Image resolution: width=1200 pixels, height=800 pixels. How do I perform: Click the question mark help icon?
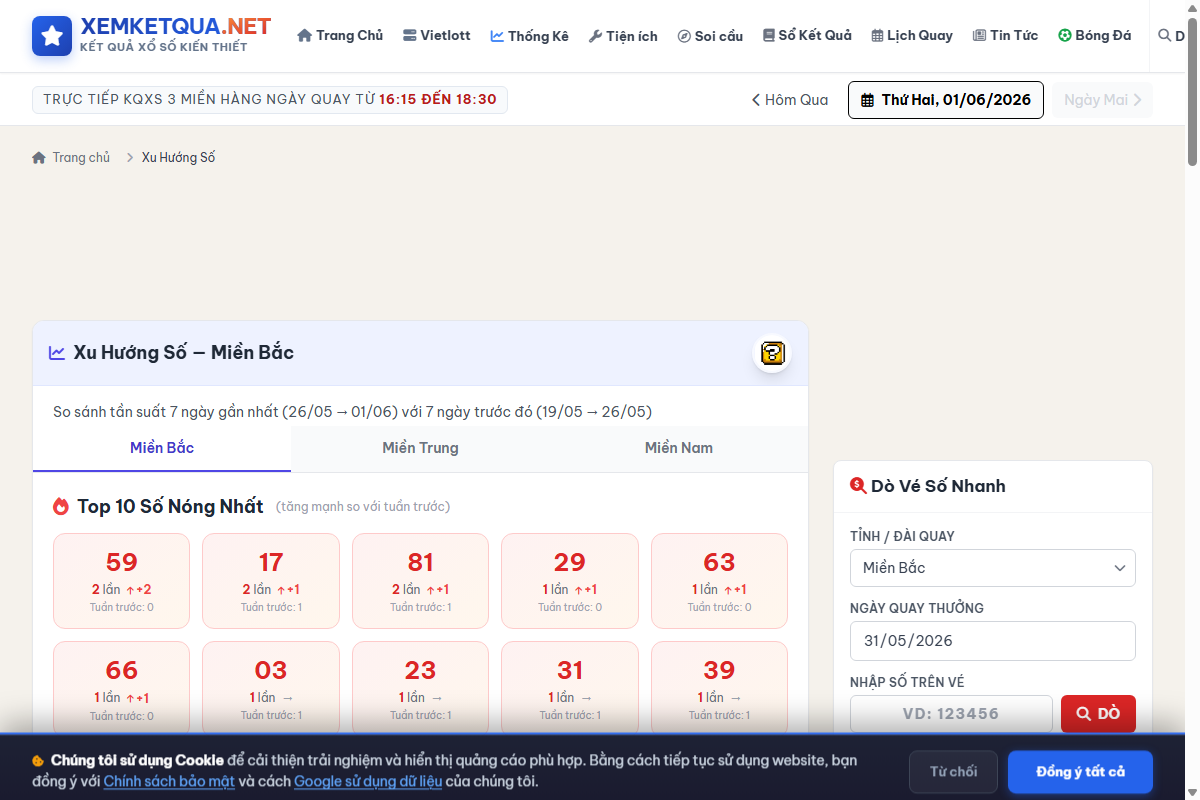click(772, 353)
